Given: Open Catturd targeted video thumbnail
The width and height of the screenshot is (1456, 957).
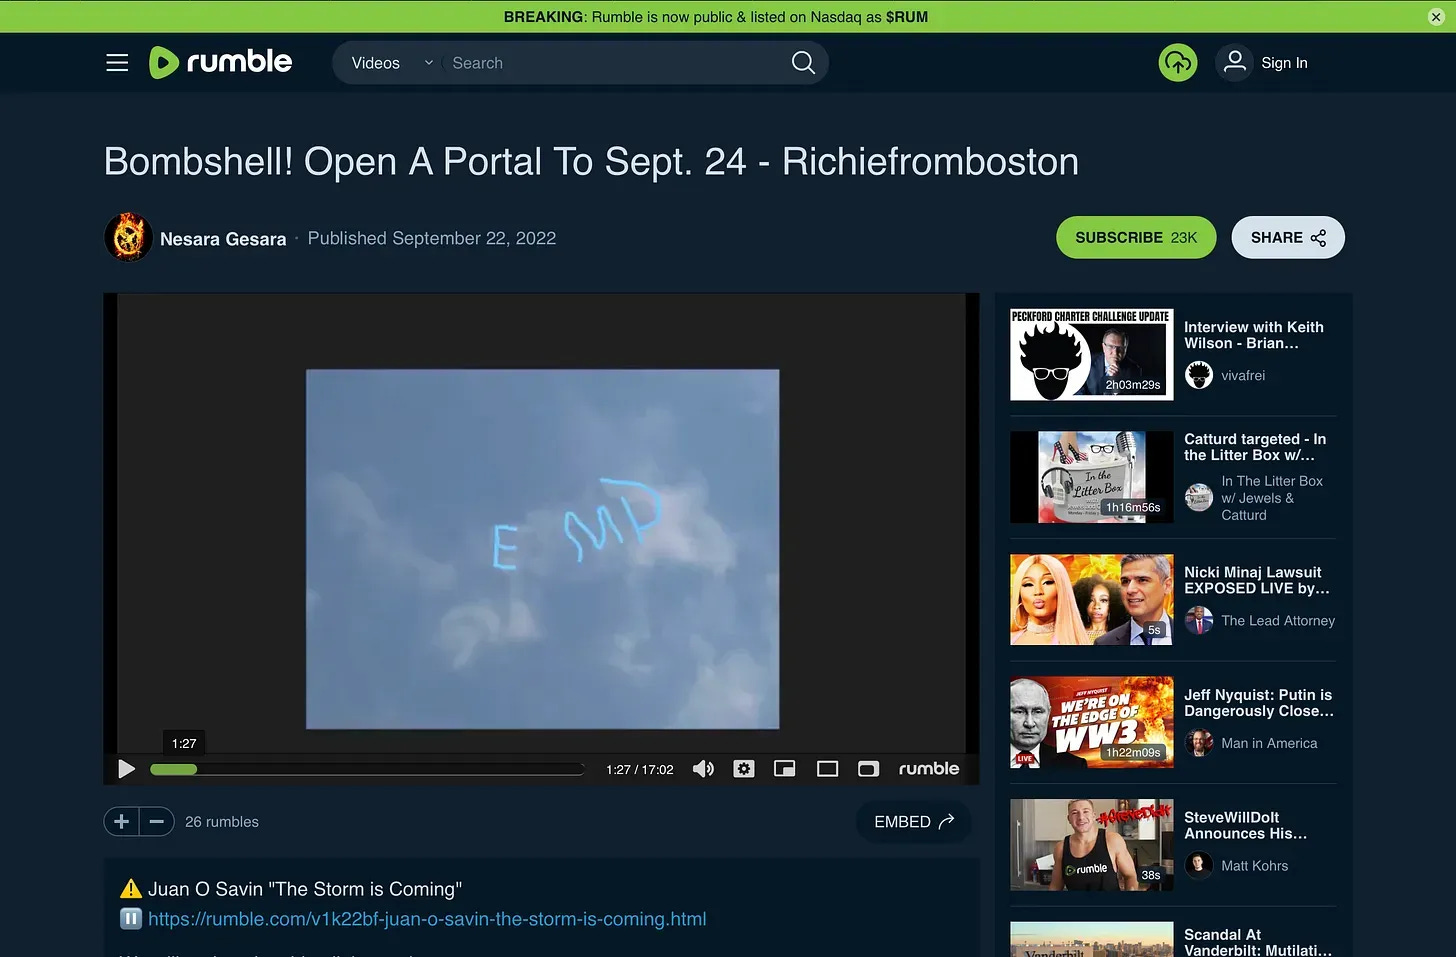Looking at the screenshot, I should (x=1092, y=477).
